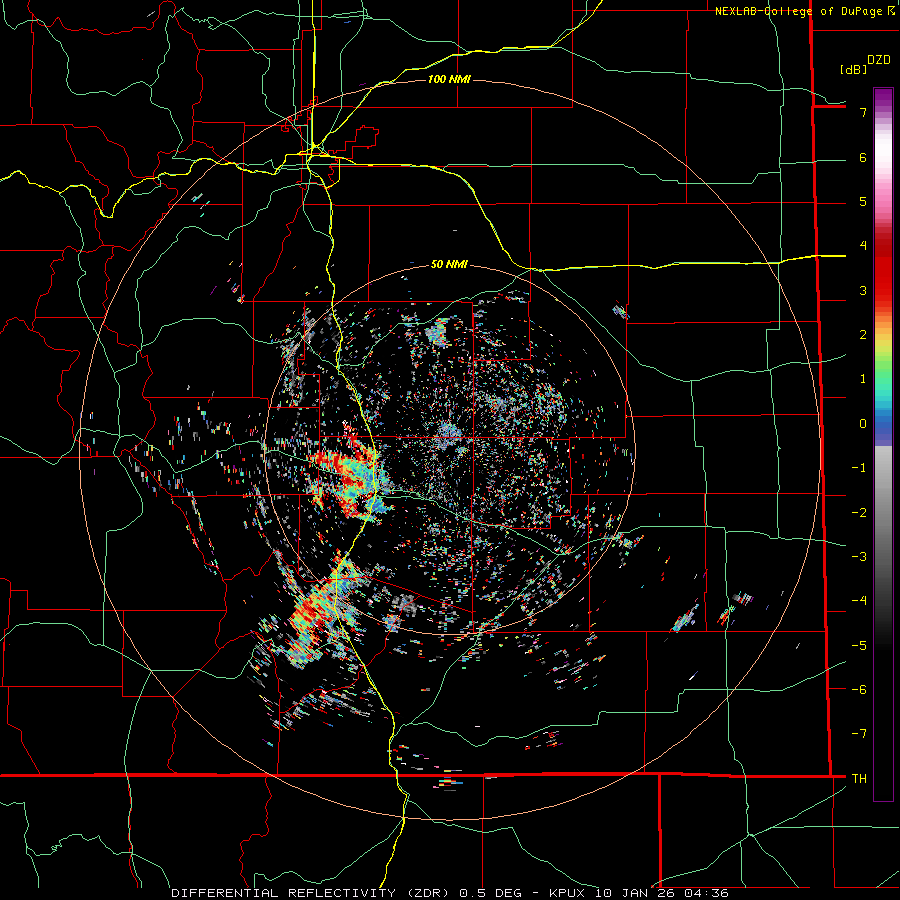Image resolution: width=900 pixels, height=900 pixels.
Task: Click legend value 1
Action: click(x=863, y=379)
